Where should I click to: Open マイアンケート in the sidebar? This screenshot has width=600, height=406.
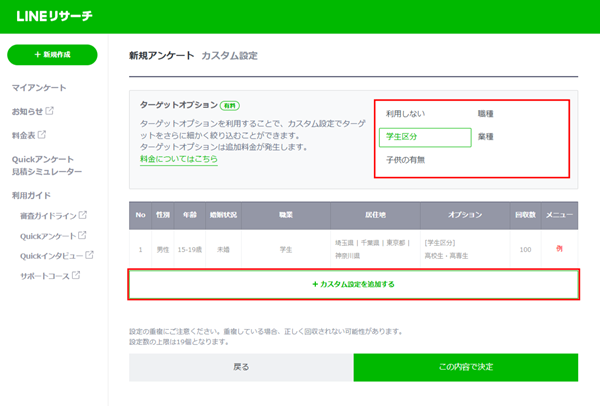(39, 88)
